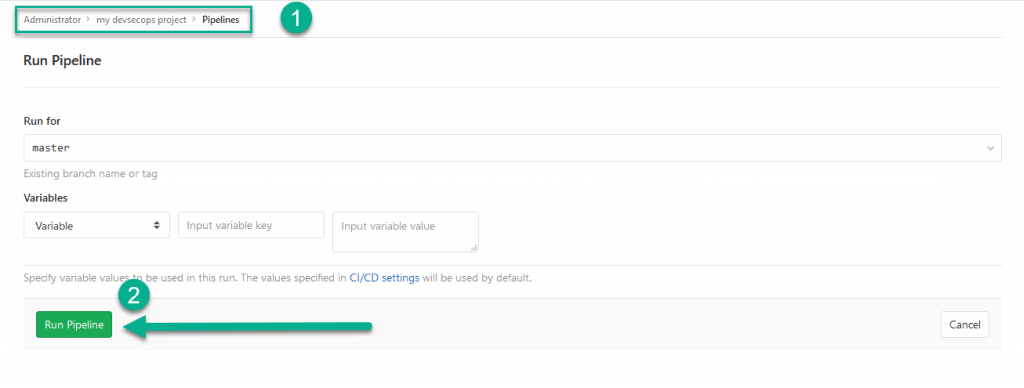Click the Cancel button

965,325
